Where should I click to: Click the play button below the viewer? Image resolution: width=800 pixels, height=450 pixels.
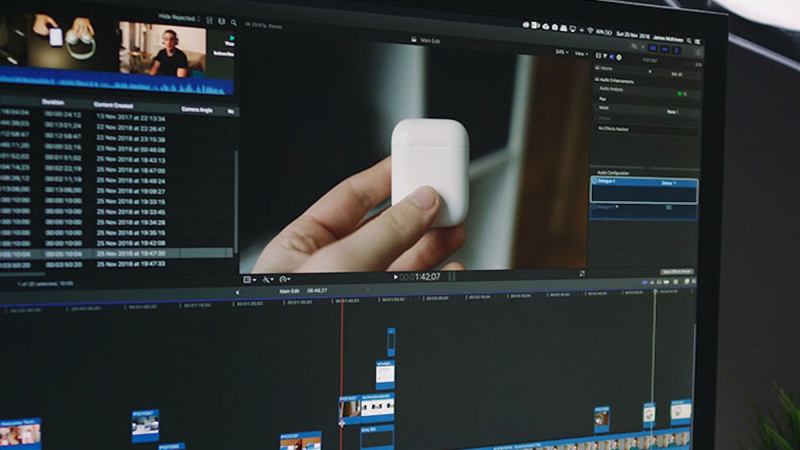pyautogui.click(x=395, y=276)
